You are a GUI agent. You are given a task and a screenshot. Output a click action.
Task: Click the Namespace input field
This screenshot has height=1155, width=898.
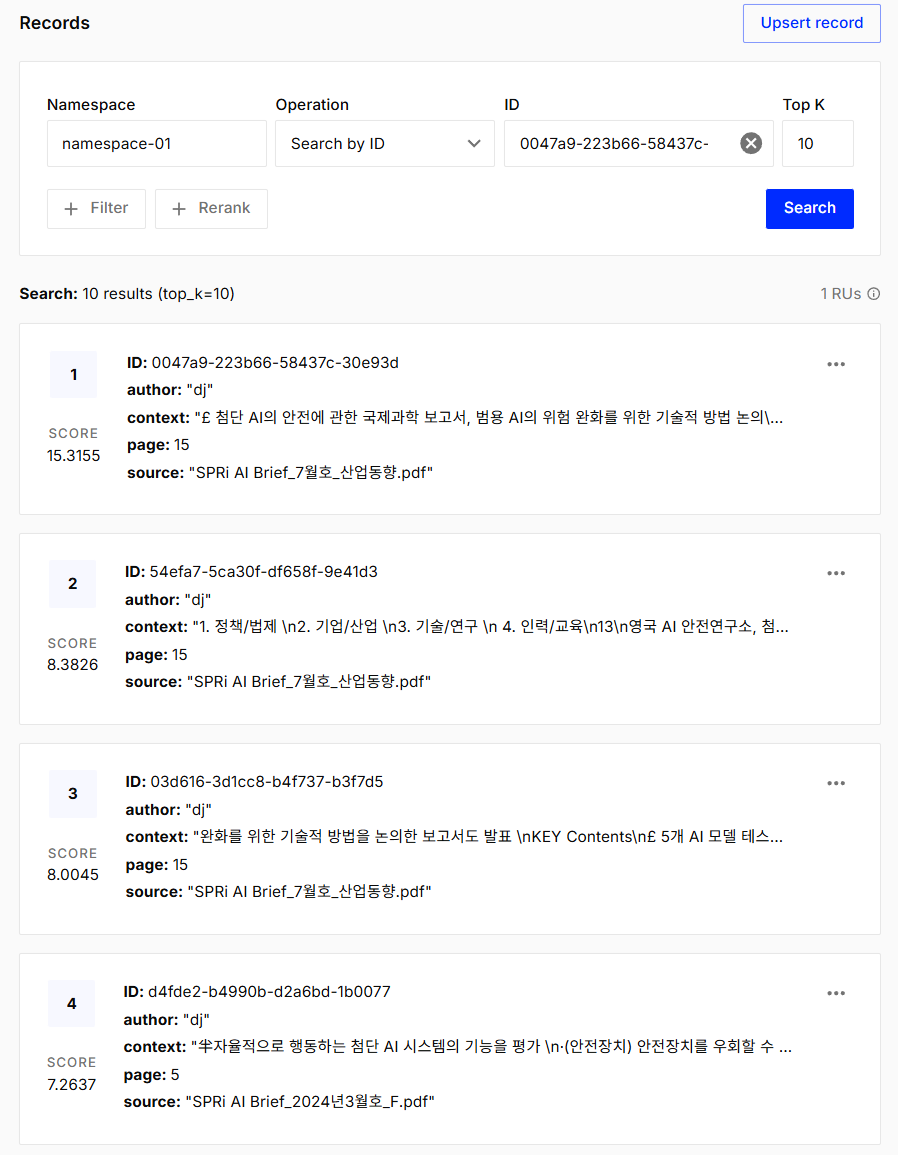[x=156, y=143]
